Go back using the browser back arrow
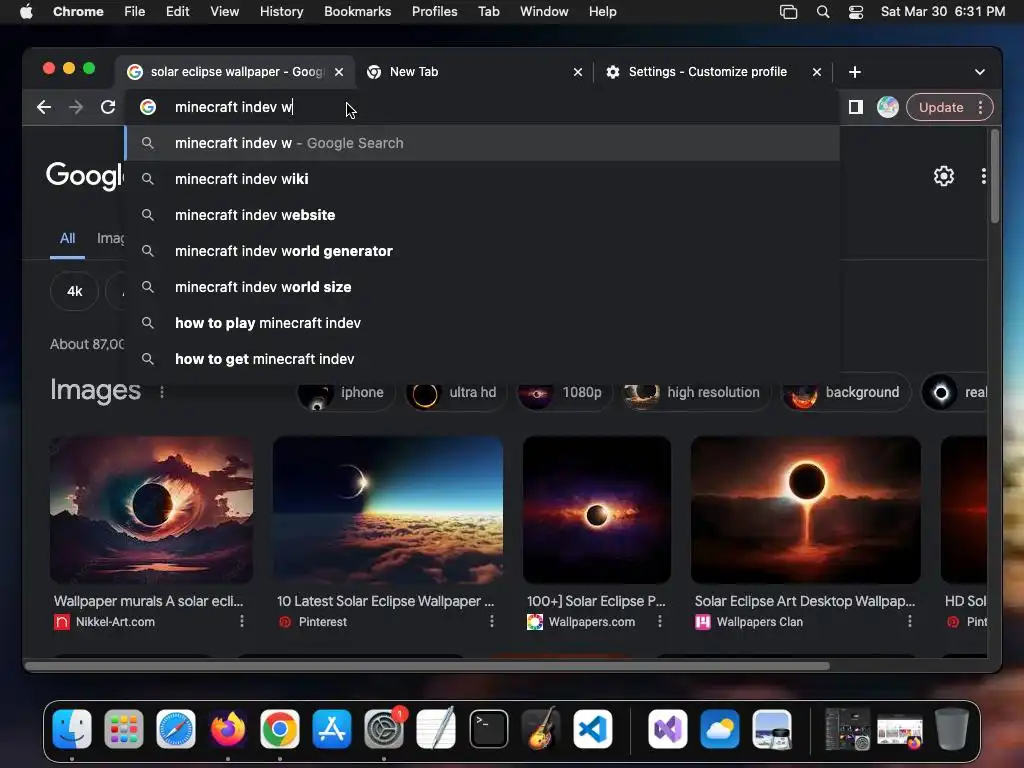The image size is (1024, 768). (44, 107)
